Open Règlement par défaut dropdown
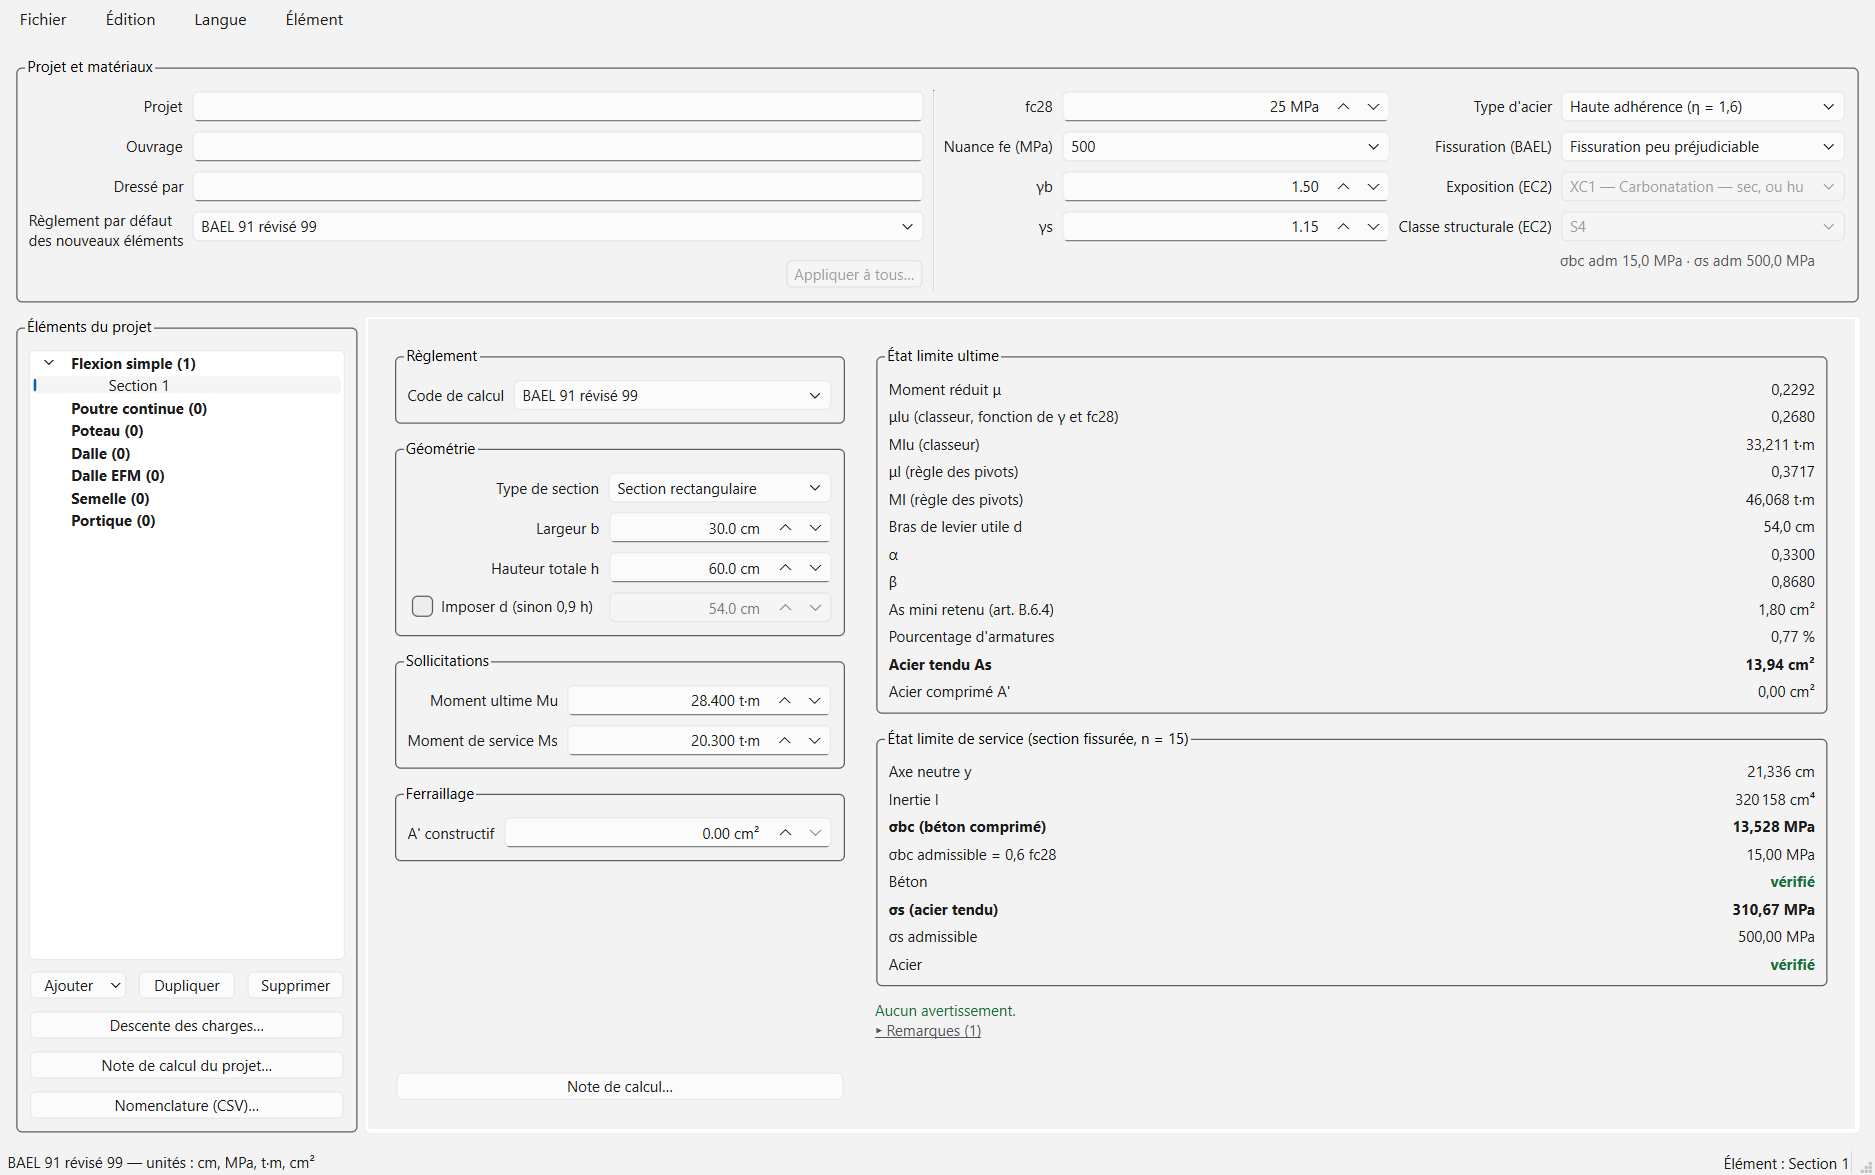1875x1175 pixels. (x=557, y=227)
